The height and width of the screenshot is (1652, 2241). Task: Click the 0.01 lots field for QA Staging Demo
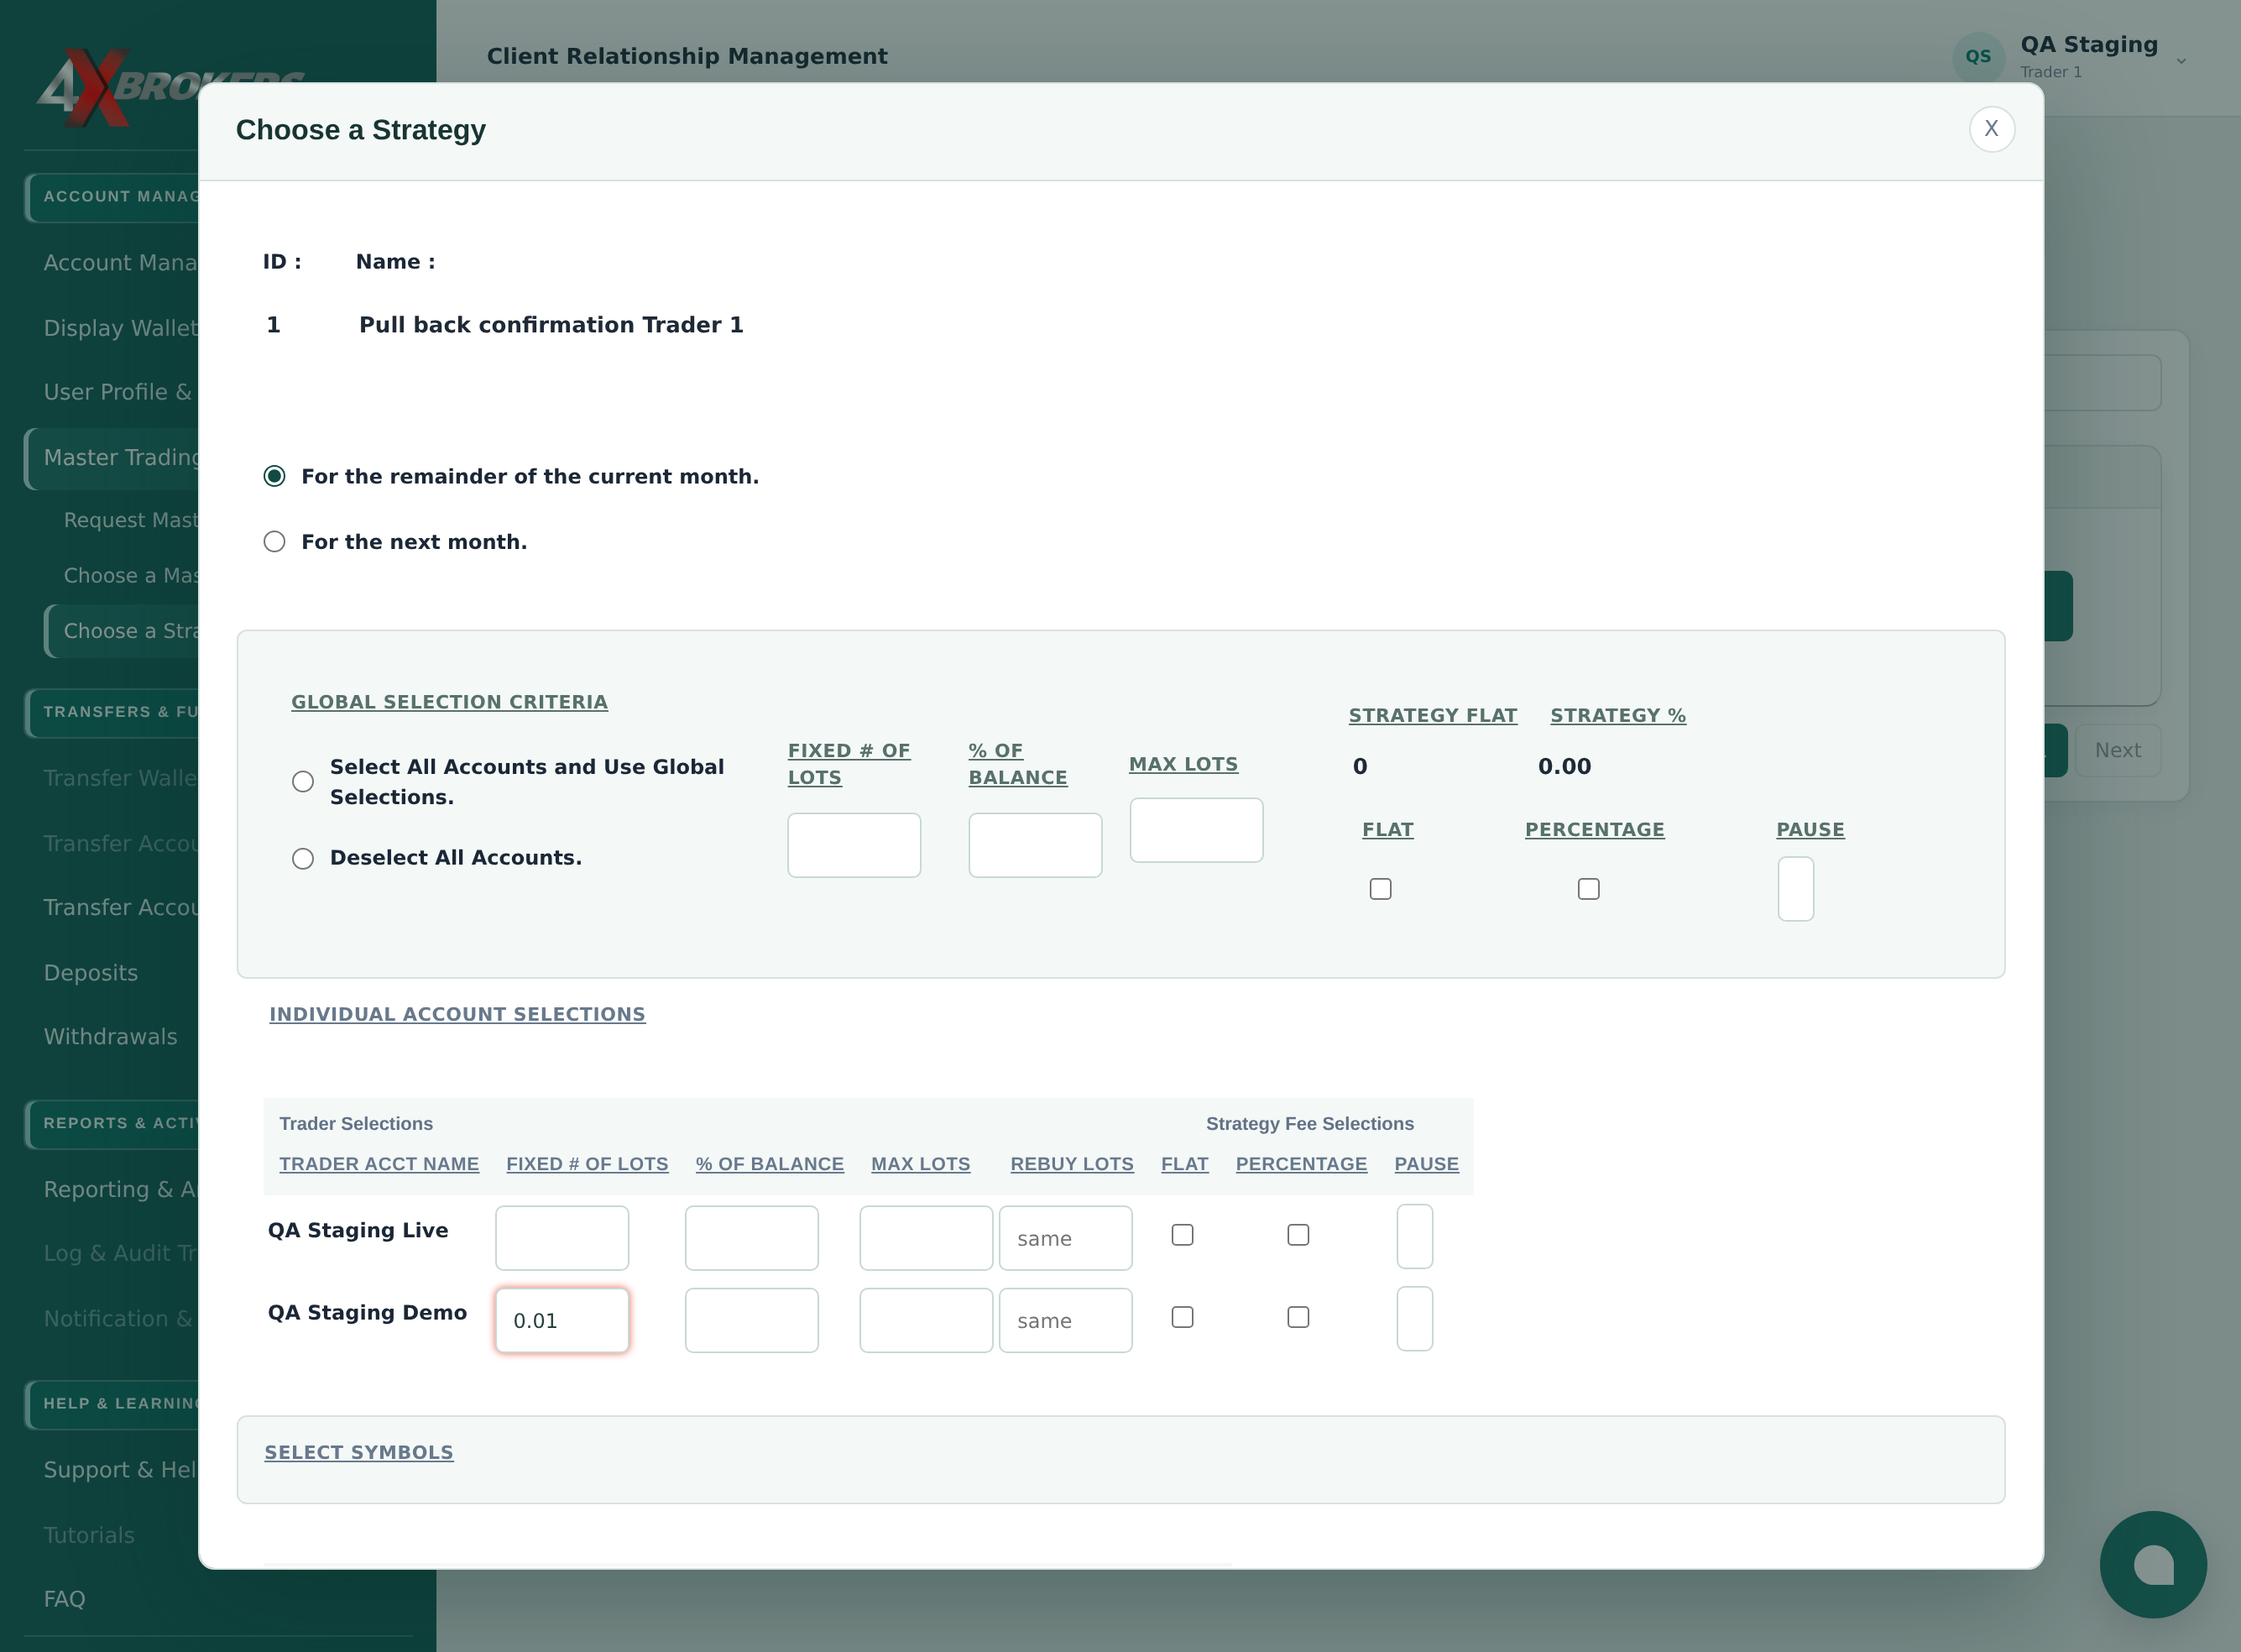(x=562, y=1320)
